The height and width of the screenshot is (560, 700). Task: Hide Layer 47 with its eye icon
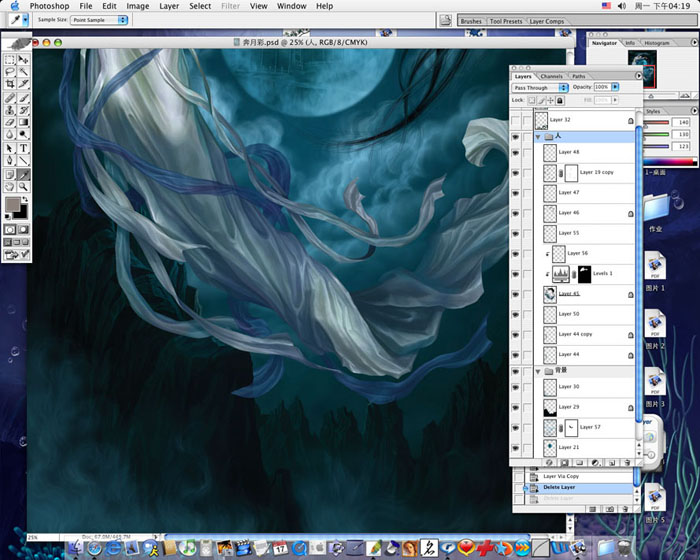tap(516, 193)
